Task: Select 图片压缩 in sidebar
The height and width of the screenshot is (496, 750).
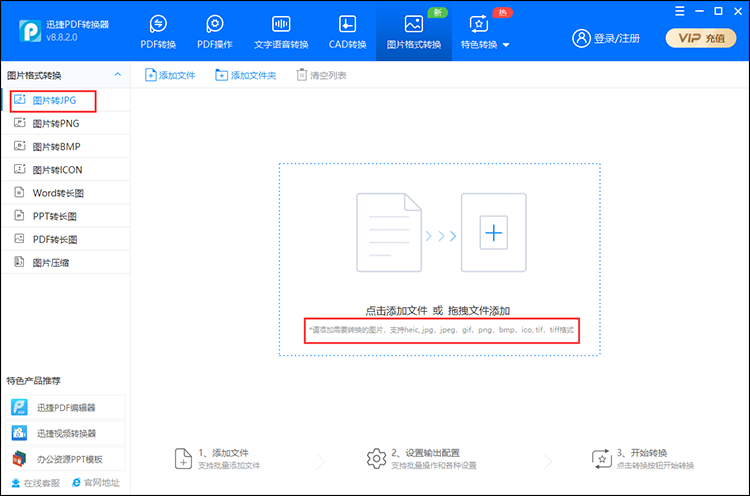Action: pos(66,263)
